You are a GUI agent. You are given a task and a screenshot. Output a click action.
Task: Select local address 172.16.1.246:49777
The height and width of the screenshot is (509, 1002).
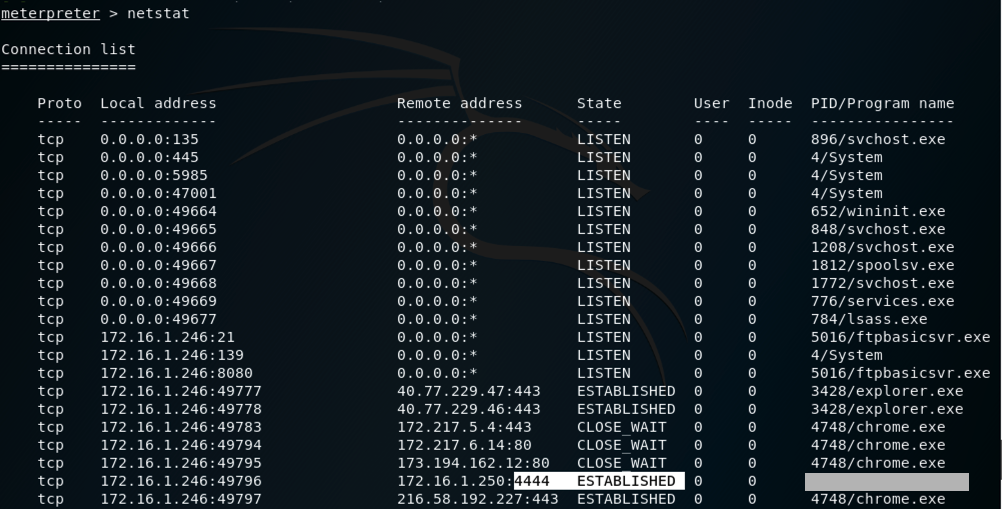point(181,391)
